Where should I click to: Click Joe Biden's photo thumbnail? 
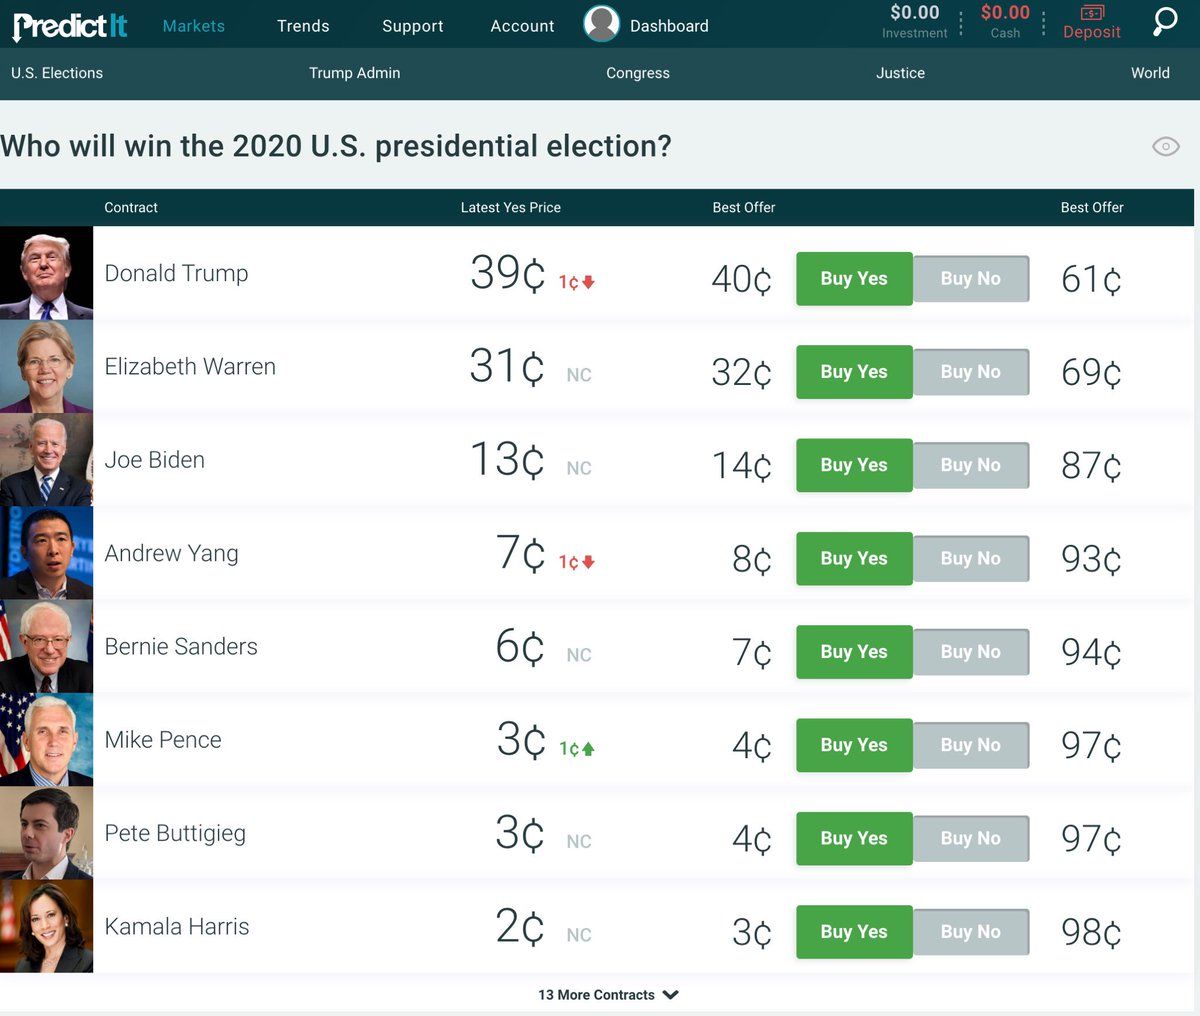46,460
